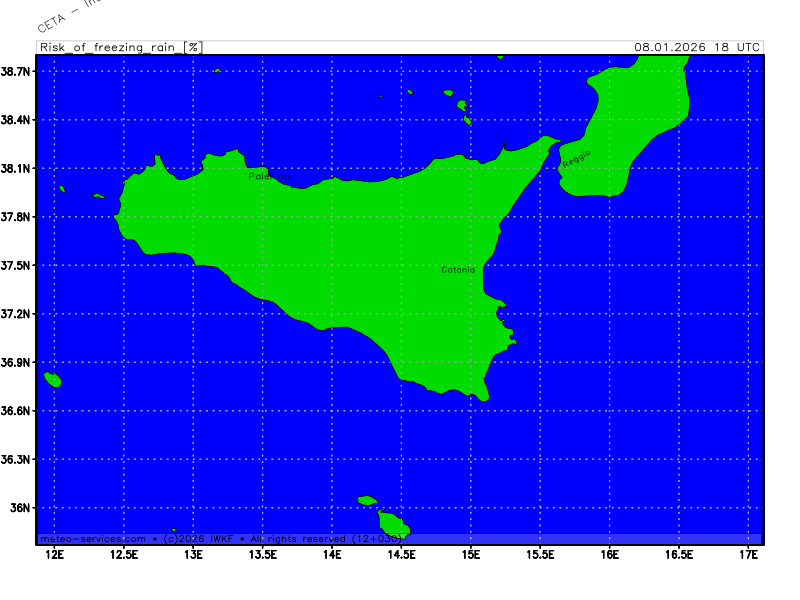Click the 08.01.2026 18 UTC timestamp
This screenshot has width=800, height=600.
[x=697, y=47]
